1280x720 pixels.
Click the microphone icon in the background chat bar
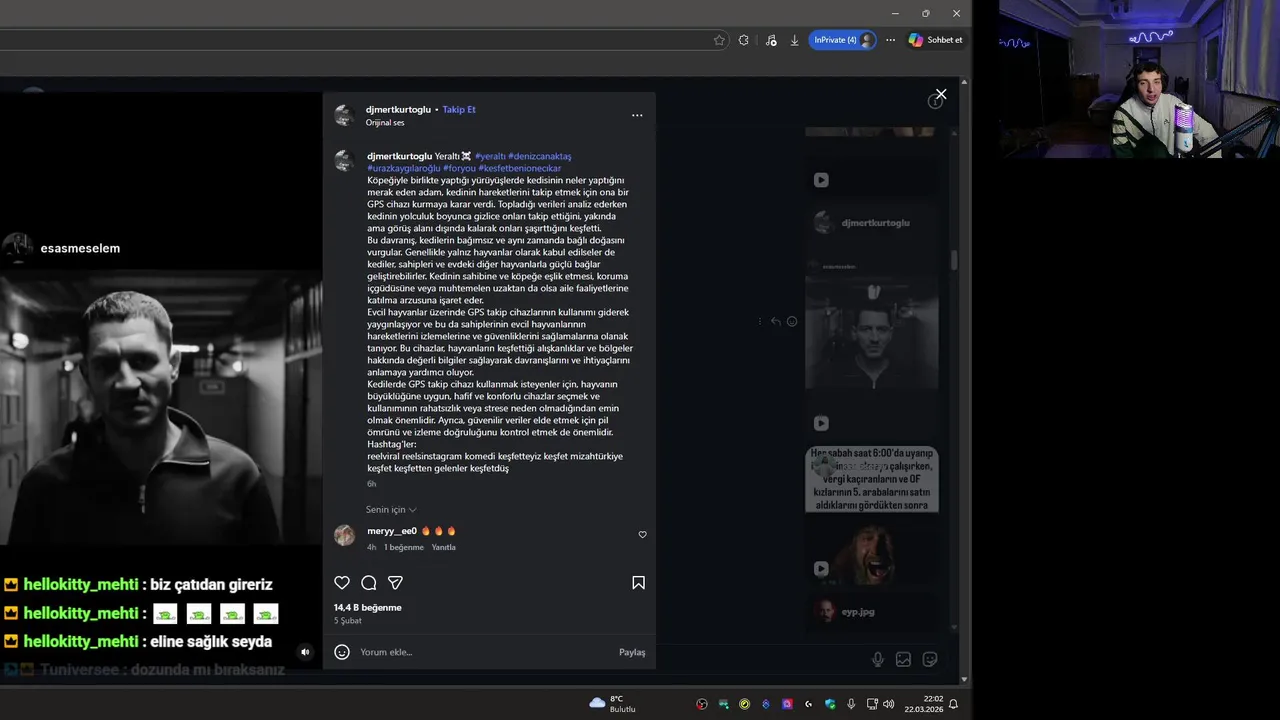click(877, 659)
